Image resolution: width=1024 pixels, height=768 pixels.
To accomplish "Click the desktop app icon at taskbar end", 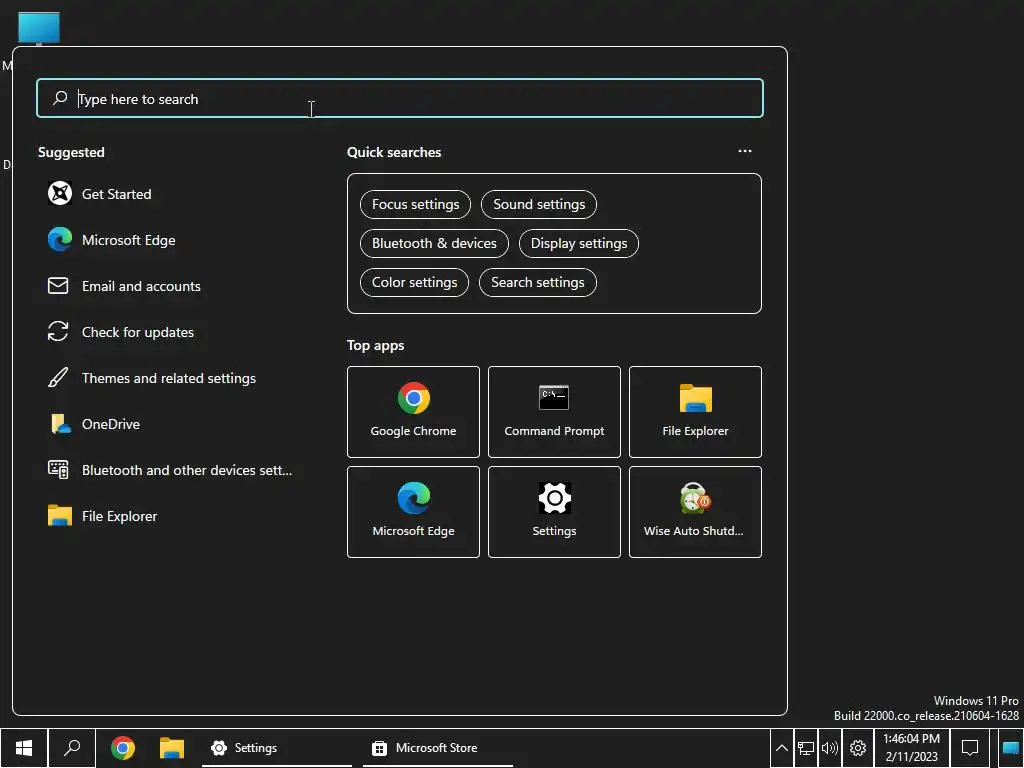I will click(1011, 748).
